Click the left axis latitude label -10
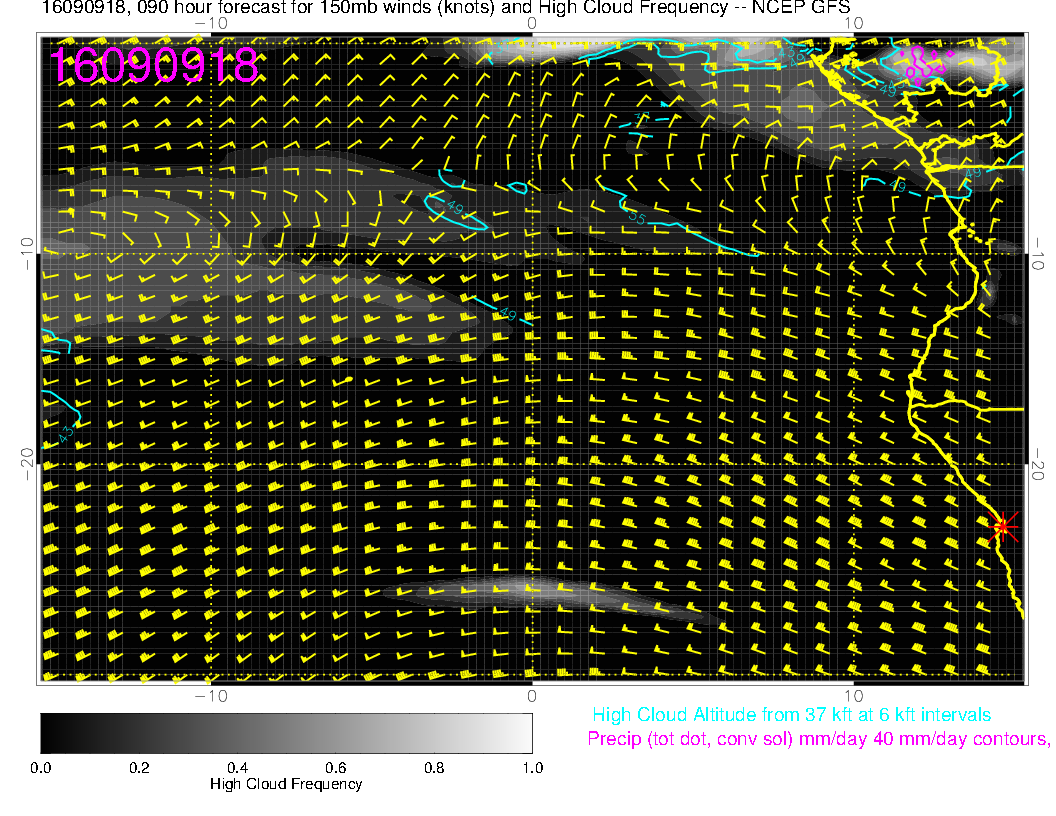The width and height of the screenshot is (1056, 816). coord(26,254)
